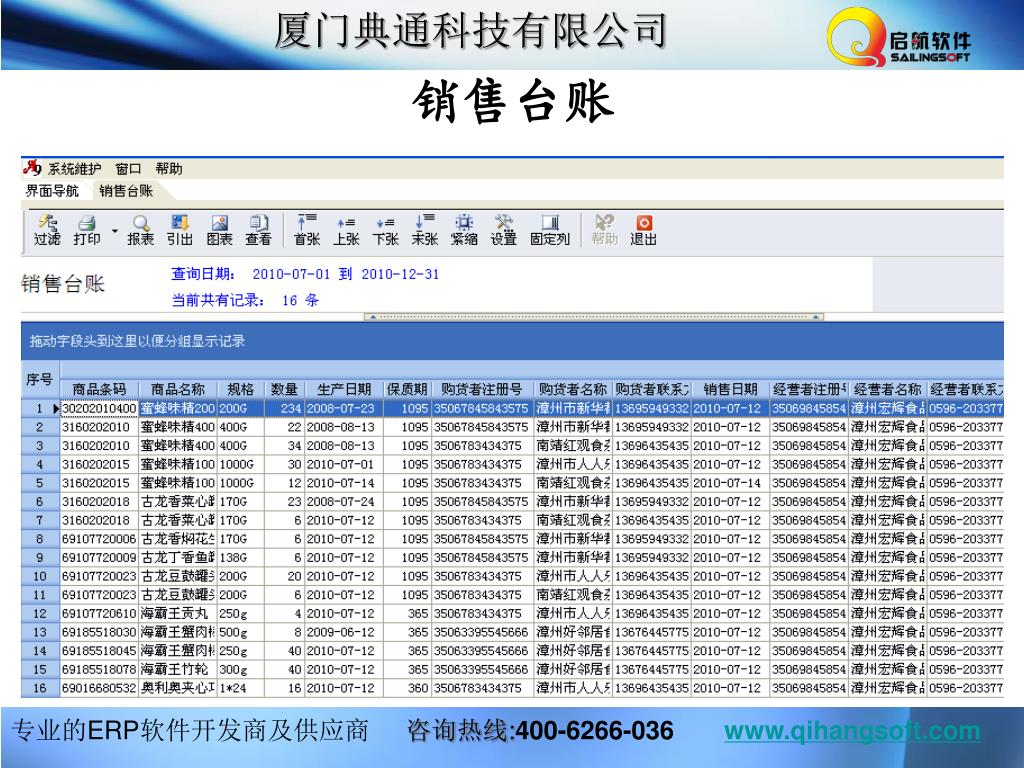Image resolution: width=1024 pixels, height=768 pixels.
Task: Open the dropdown arrow beside 打印
Action: [114, 231]
